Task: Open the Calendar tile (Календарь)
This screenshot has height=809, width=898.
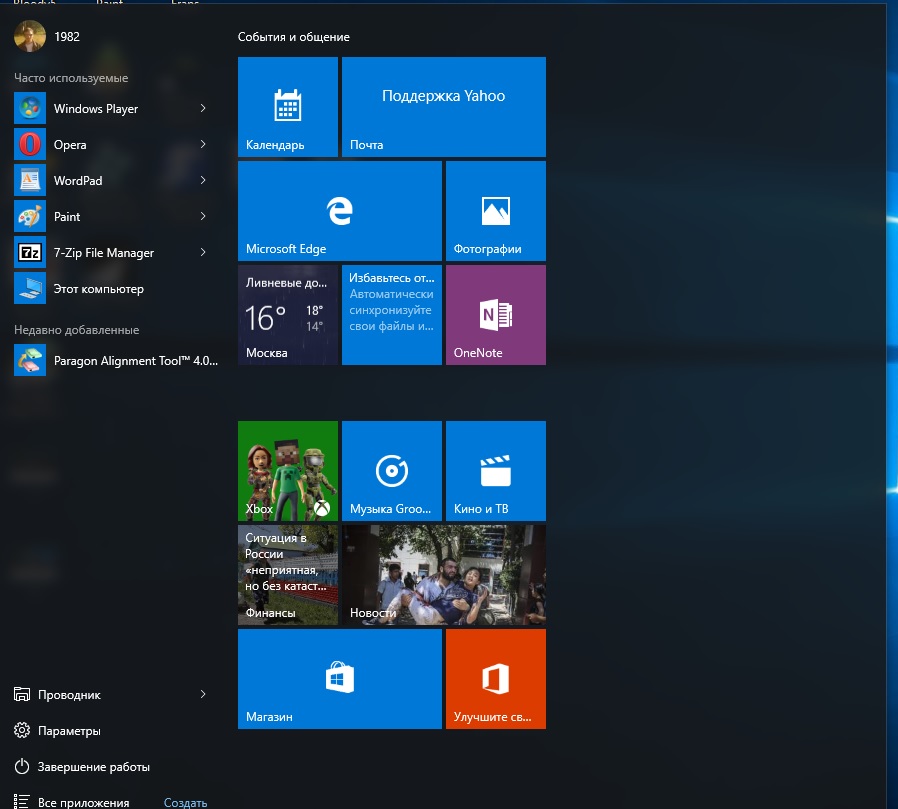Action: coord(287,107)
